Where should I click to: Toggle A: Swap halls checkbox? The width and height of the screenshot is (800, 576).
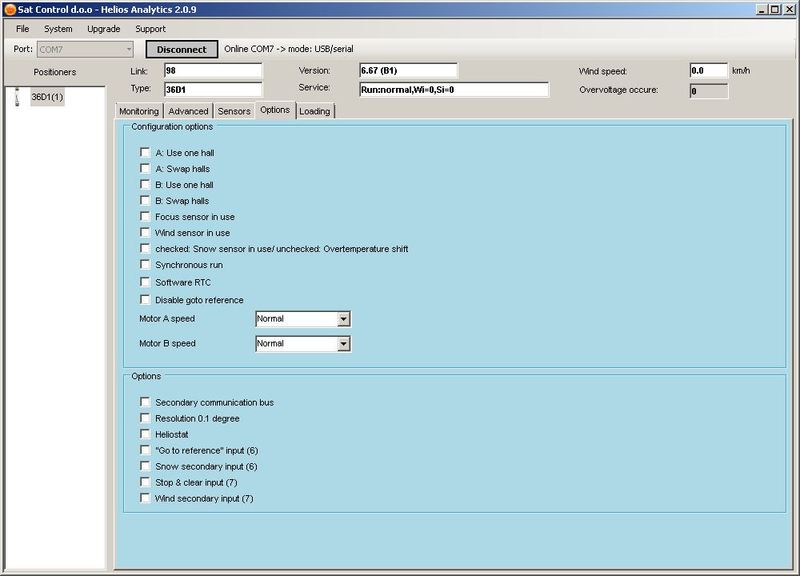pyautogui.click(x=145, y=168)
